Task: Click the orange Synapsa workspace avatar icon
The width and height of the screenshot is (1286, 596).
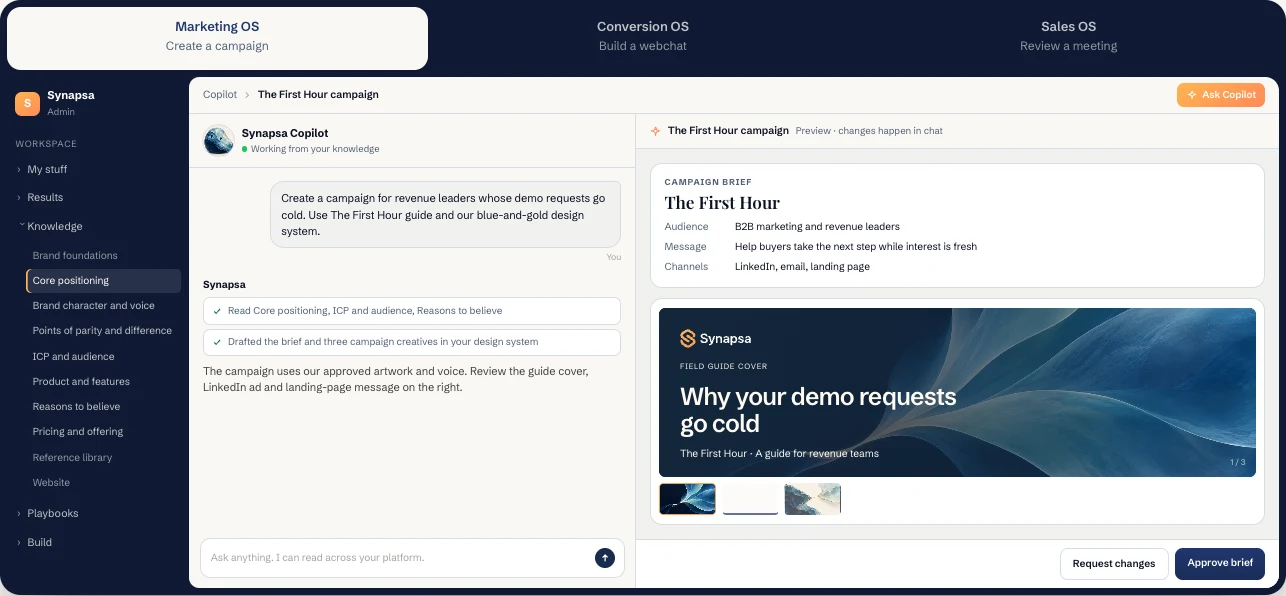Action: tap(27, 103)
